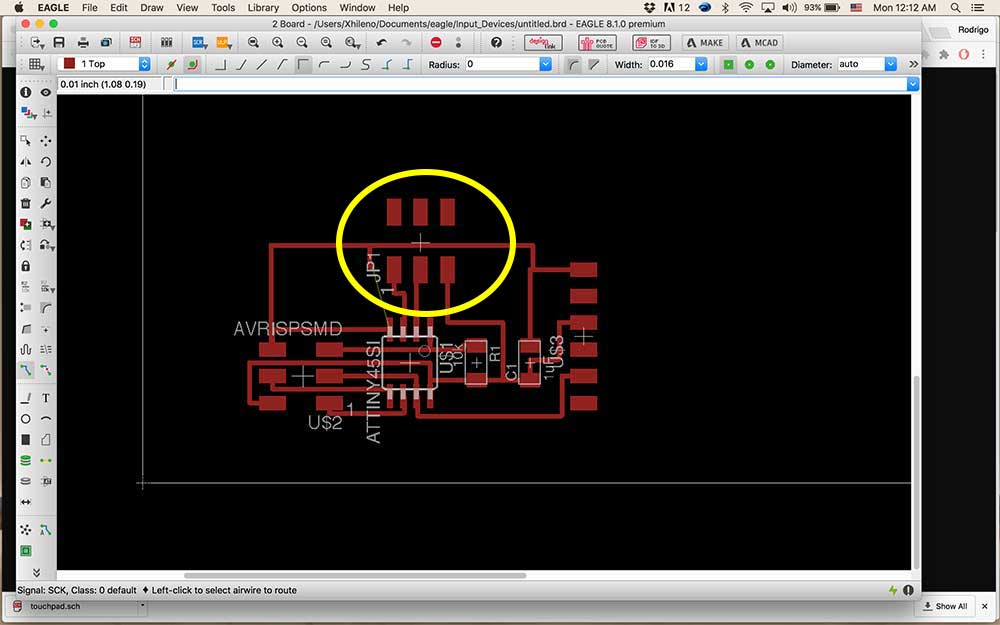Toggle round miter style
The width and height of the screenshot is (1000, 625).
573,64
